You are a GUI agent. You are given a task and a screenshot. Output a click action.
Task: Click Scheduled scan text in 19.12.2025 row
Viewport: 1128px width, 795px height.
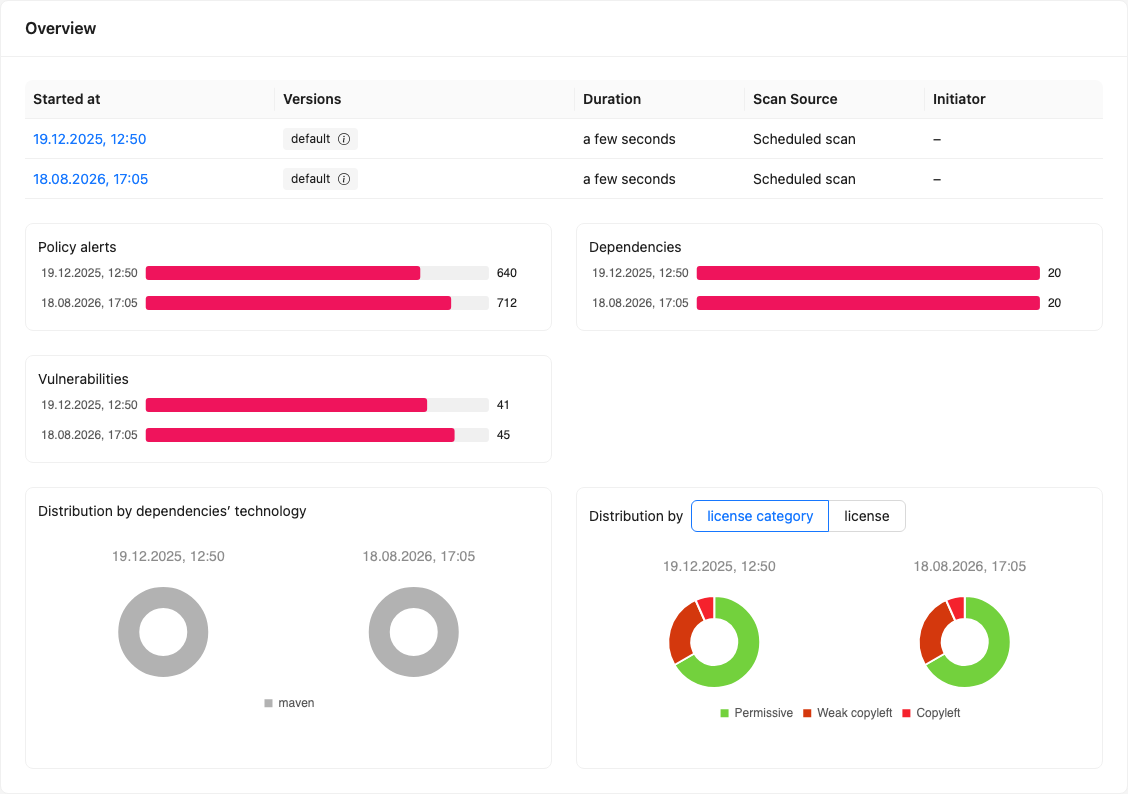804,139
